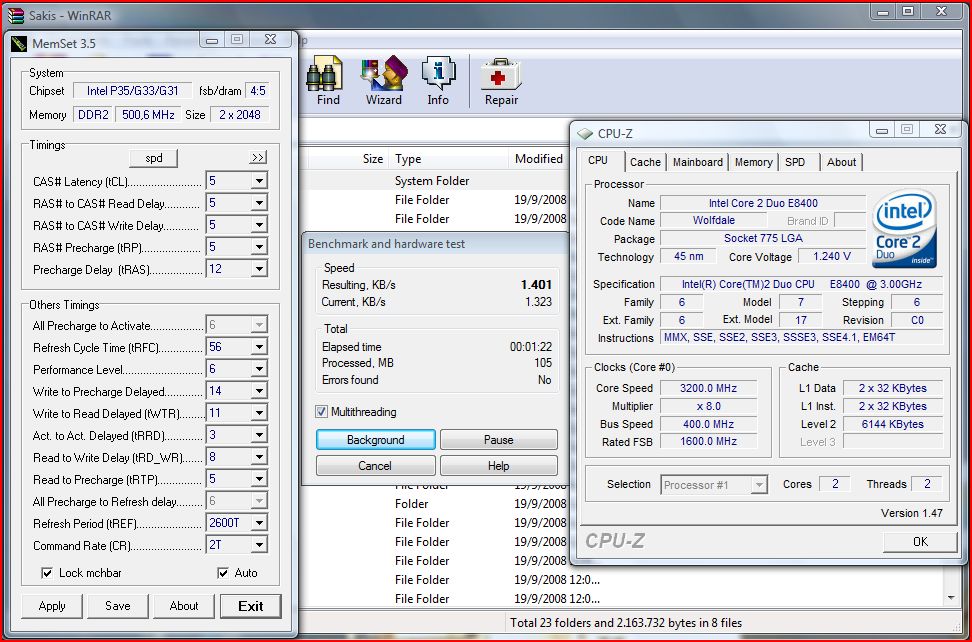972x642 pixels.
Task: Send the benchmark to Background
Action: (x=376, y=440)
